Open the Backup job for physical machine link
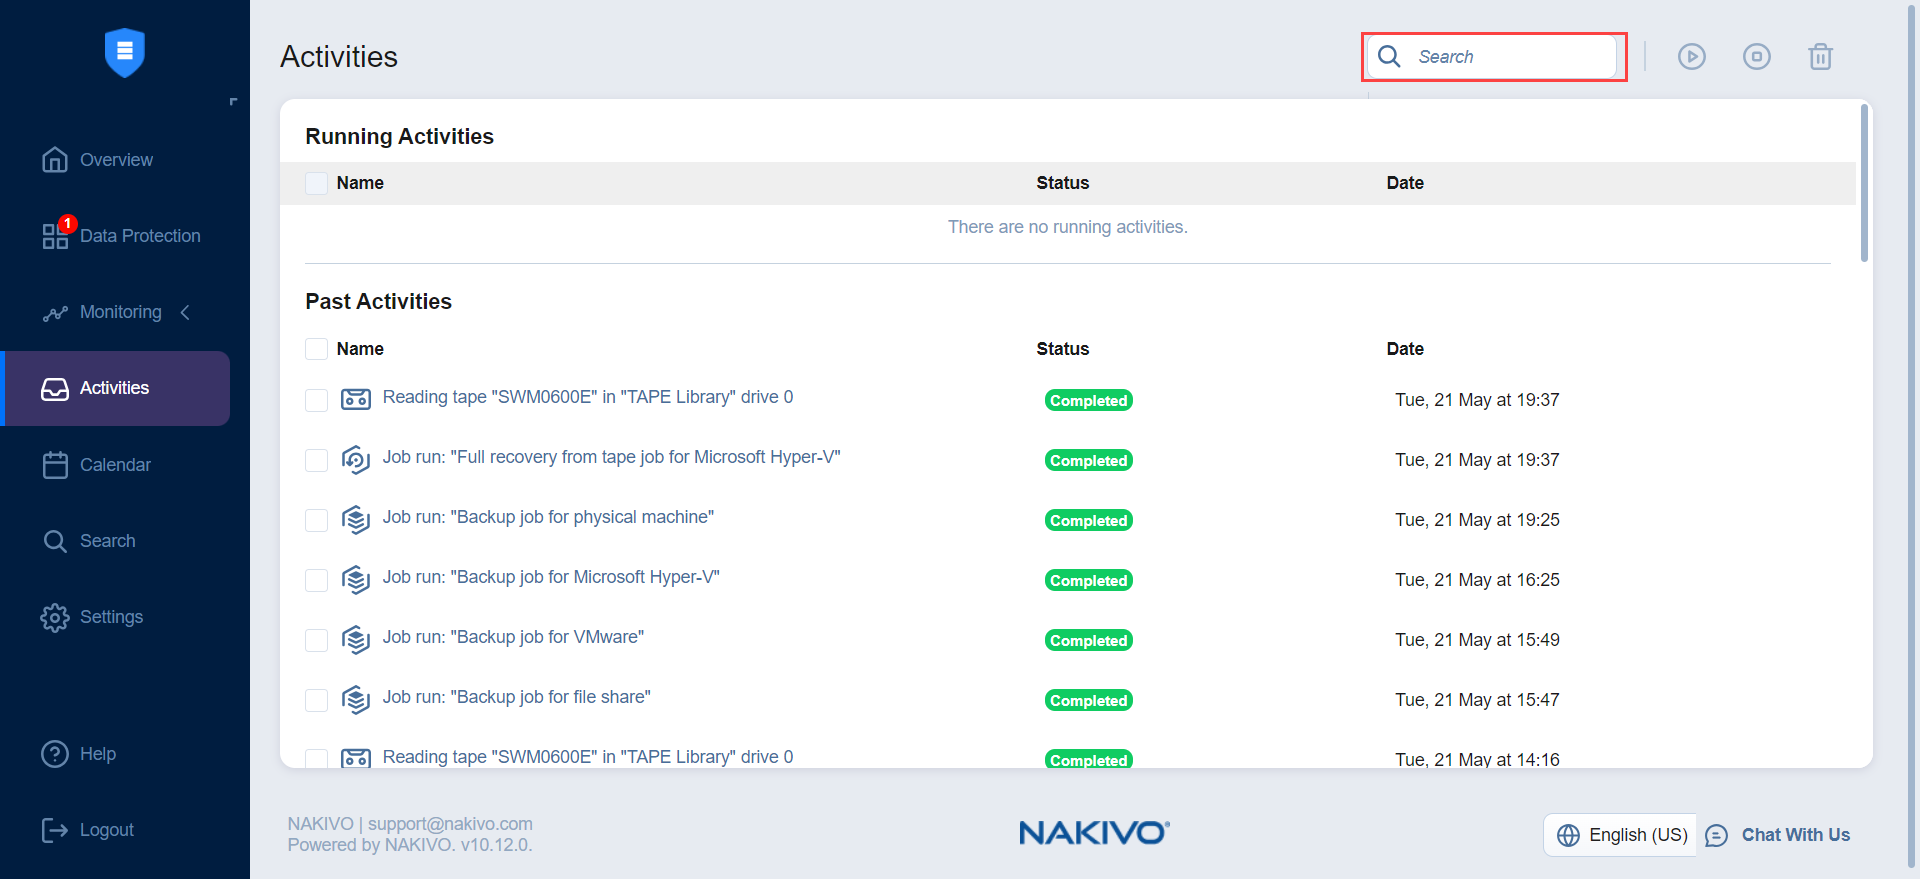Image resolution: width=1920 pixels, height=879 pixels. pos(547,517)
